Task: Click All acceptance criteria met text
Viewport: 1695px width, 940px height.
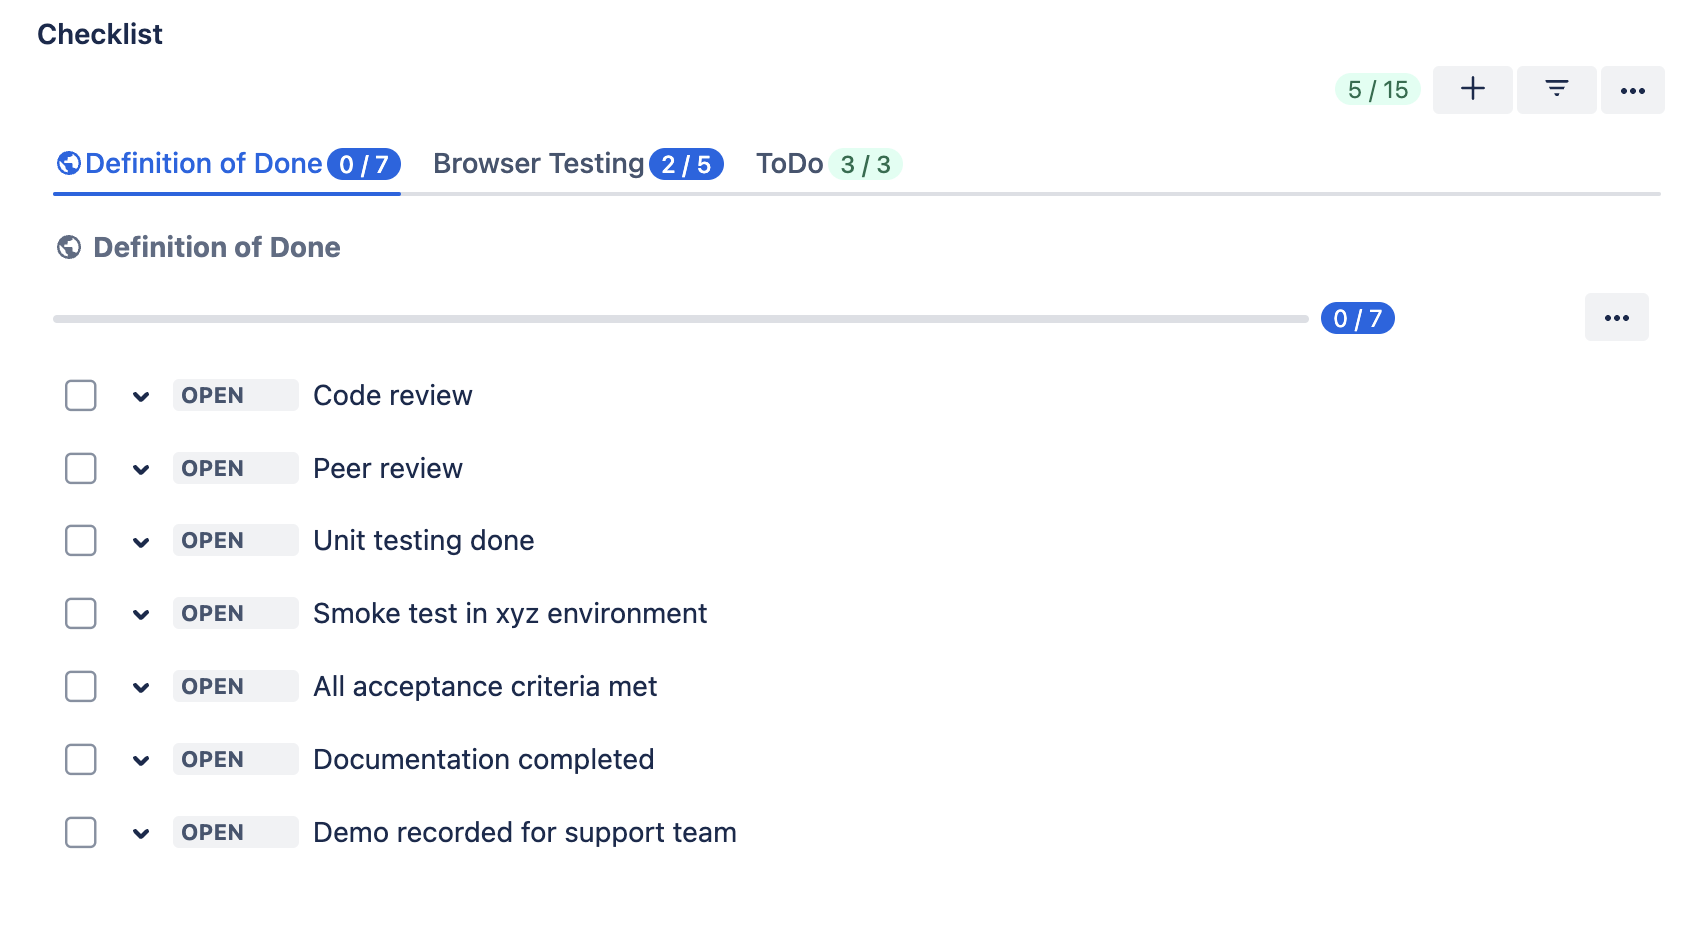Action: (x=485, y=687)
